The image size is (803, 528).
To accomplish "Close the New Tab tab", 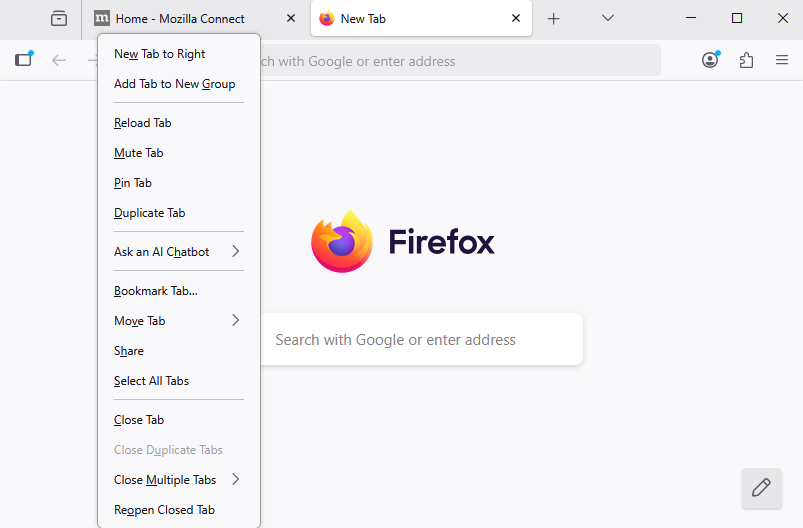I will point(516,18).
